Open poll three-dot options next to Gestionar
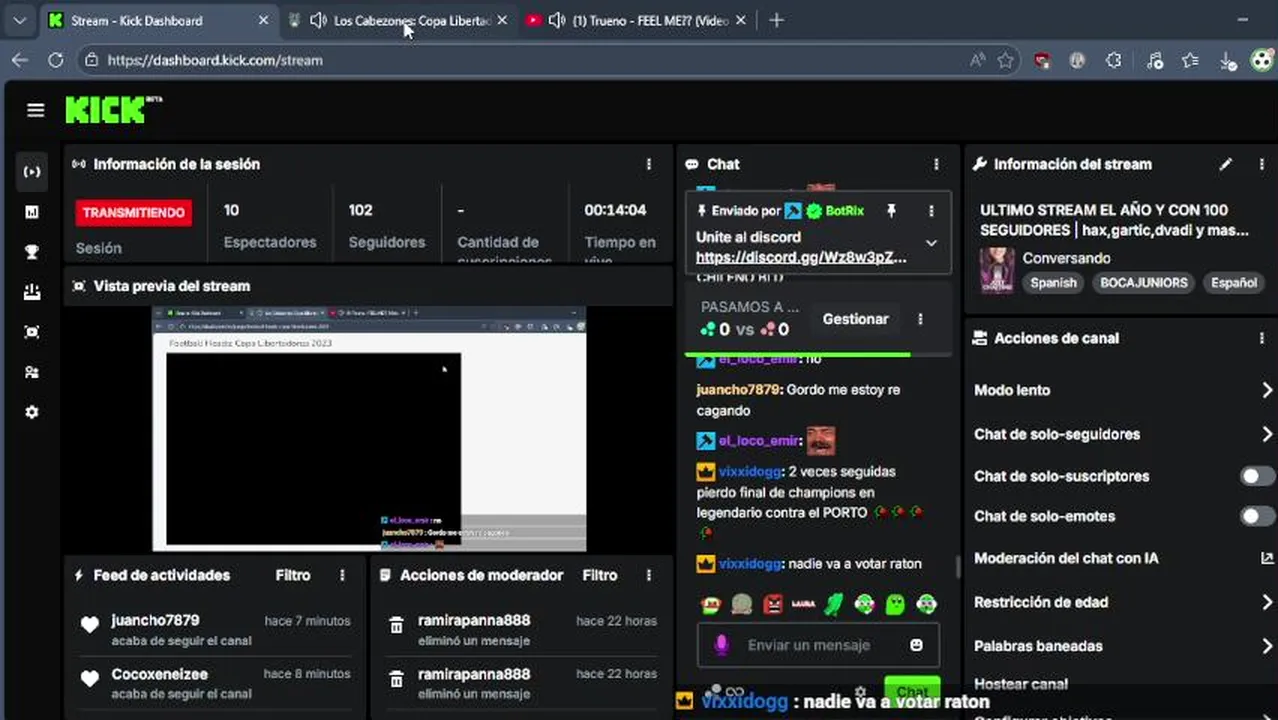Screen dimensions: 1278x720 (x=920, y=319)
